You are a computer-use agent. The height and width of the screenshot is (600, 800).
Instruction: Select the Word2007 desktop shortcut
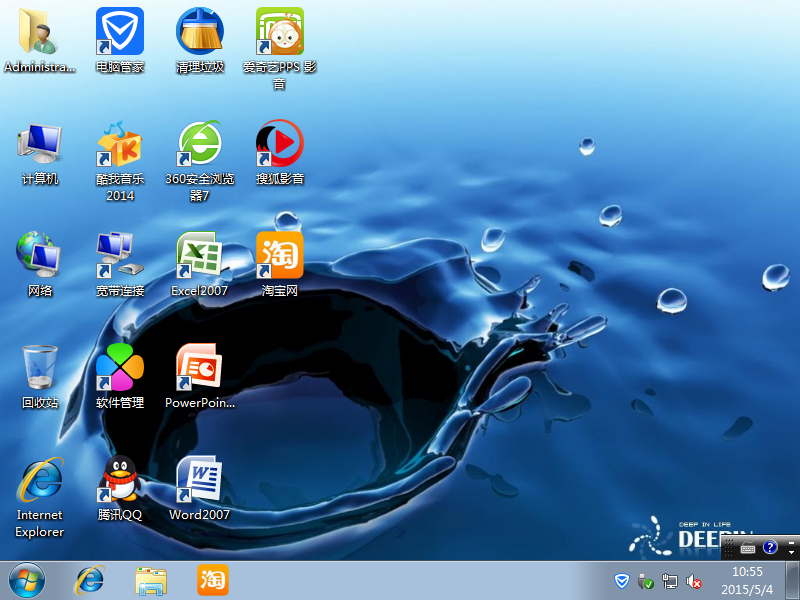pyautogui.click(x=199, y=488)
